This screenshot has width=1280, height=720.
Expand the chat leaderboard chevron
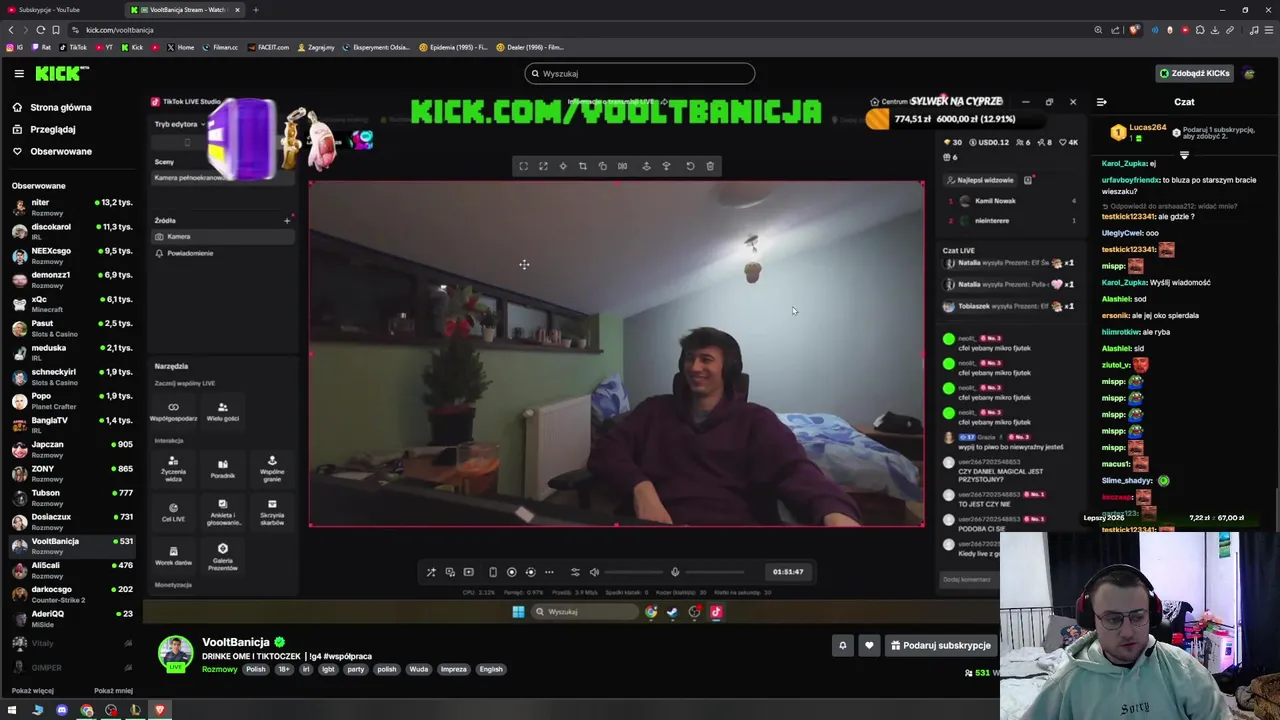[x=1184, y=155]
